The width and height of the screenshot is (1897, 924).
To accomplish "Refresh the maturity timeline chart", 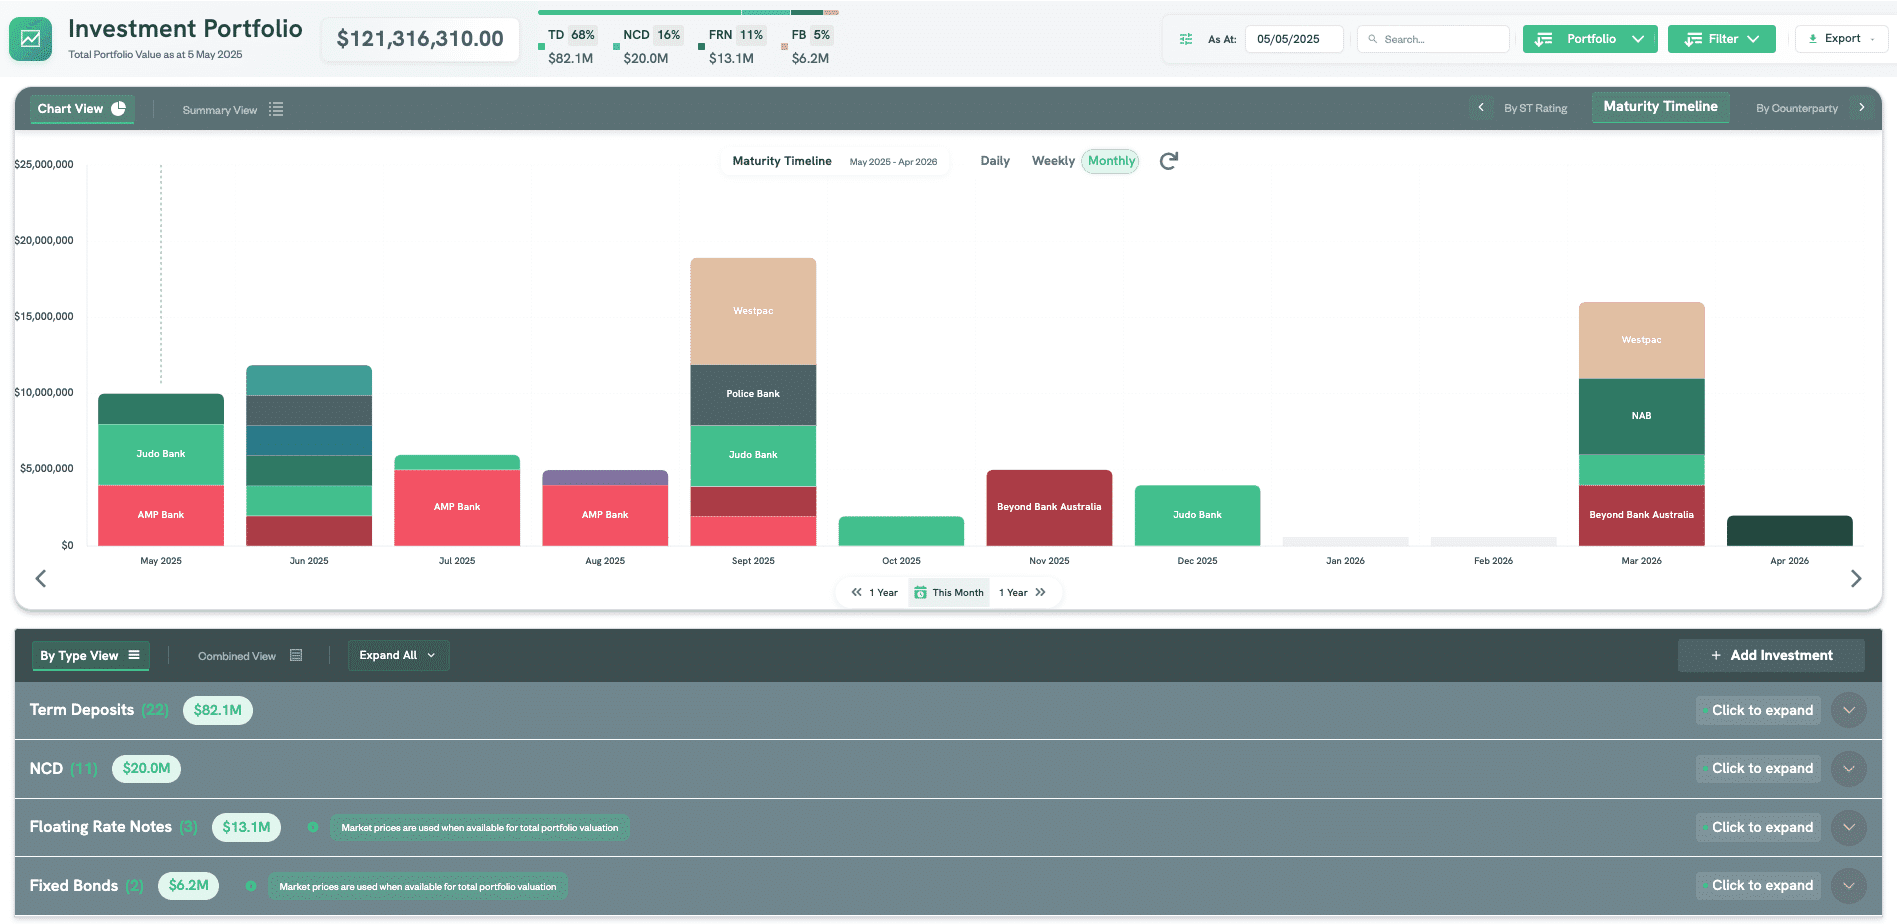I will (1169, 161).
